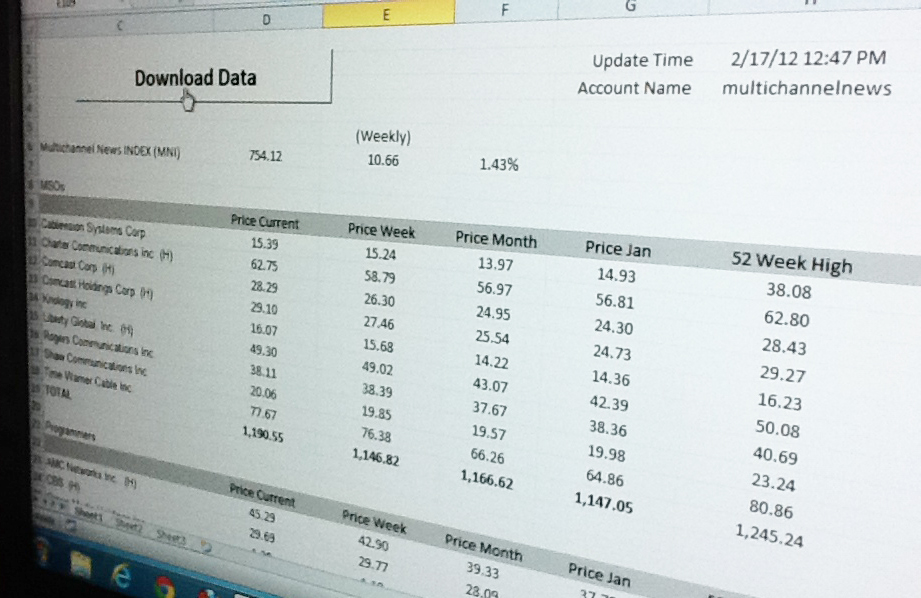Select the weekly change value 10.66
This screenshot has height=598, width=921.
point(383,160)
